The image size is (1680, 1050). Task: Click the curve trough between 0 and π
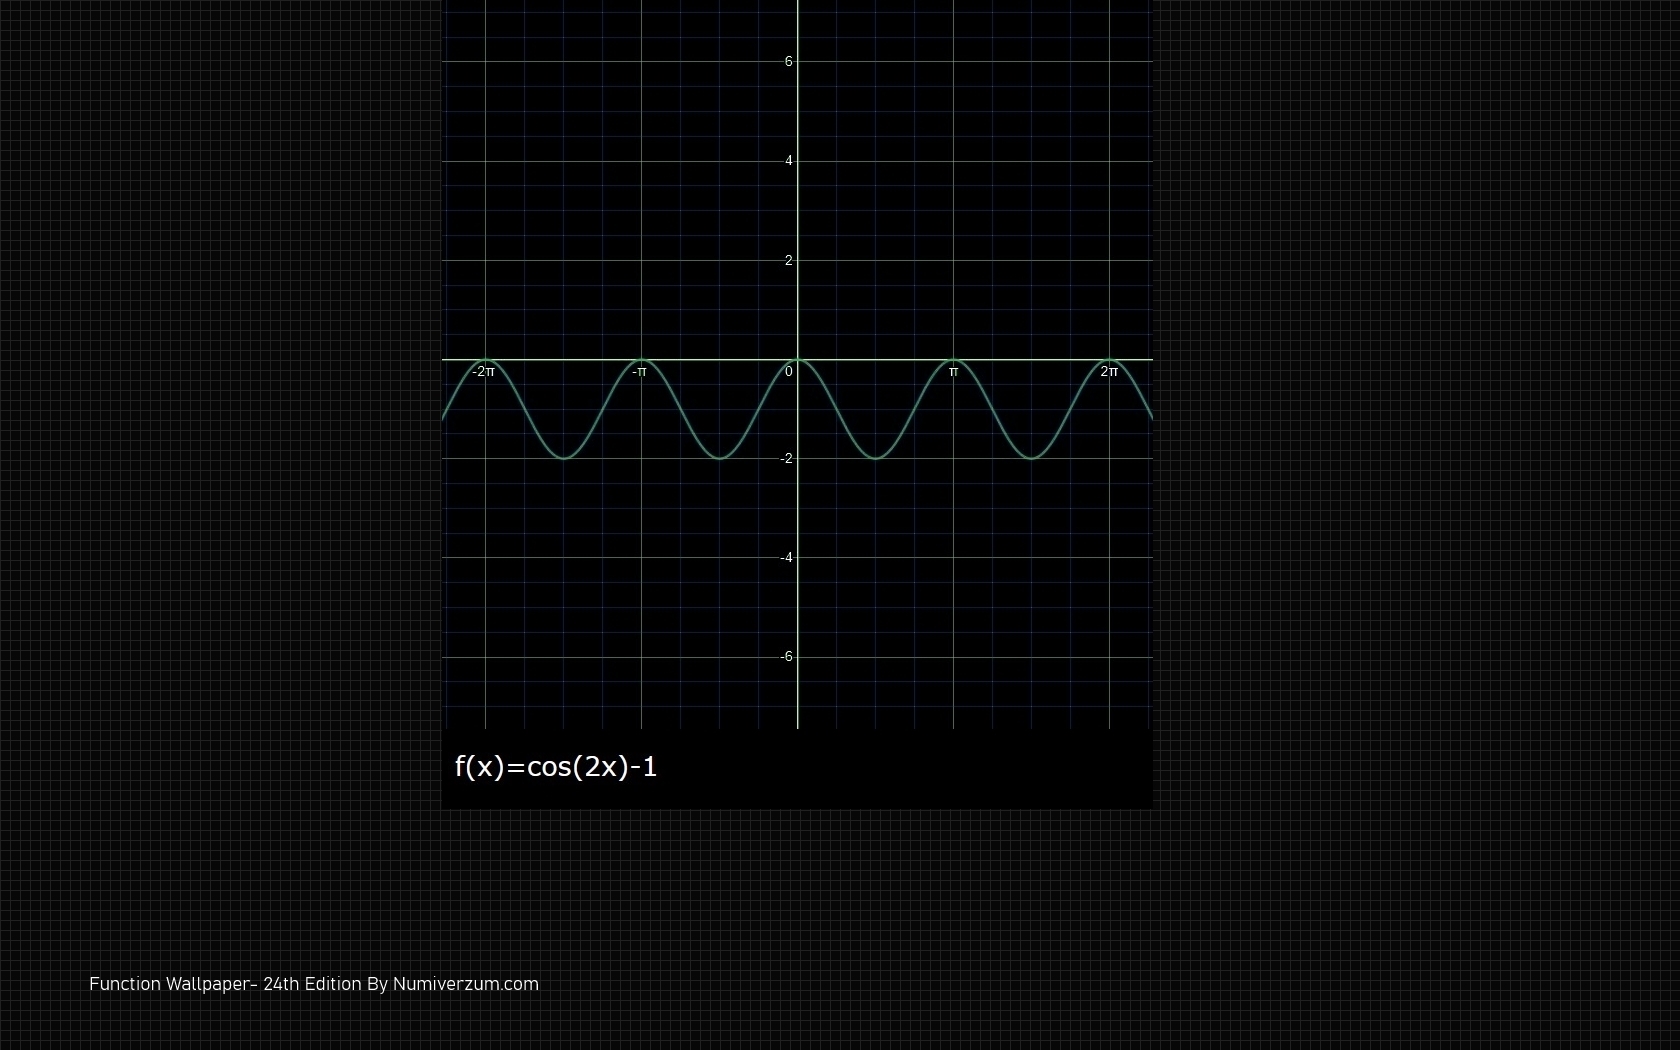876,458
